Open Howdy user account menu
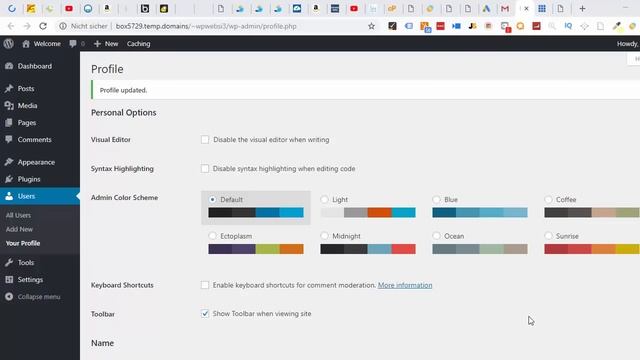The image size is (640, 360). pyautogui.click(x=628, y=44)
